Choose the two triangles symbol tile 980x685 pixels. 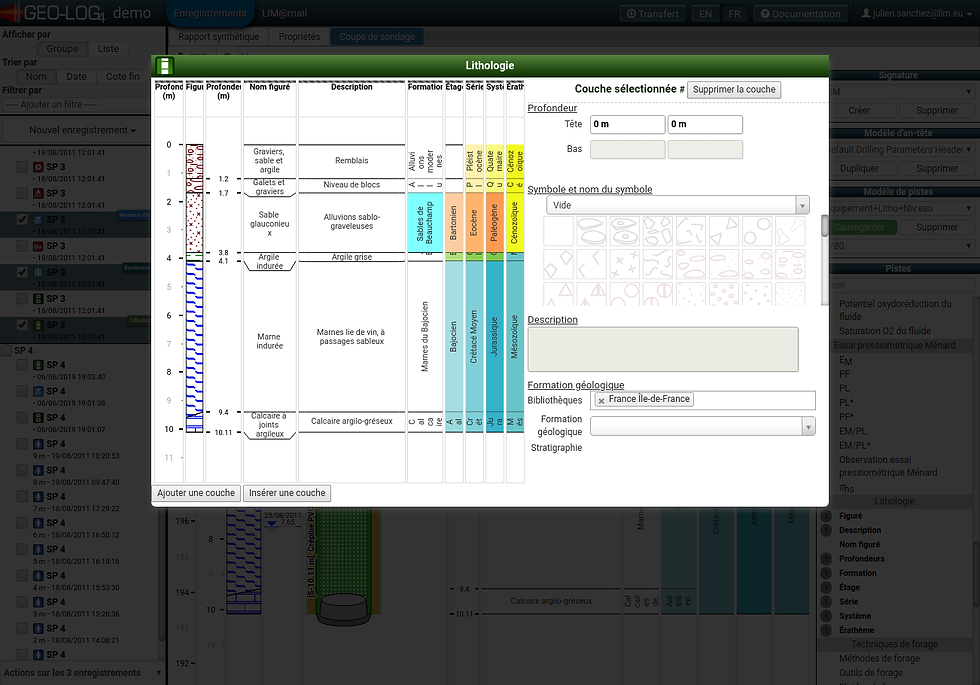[724, 231]
